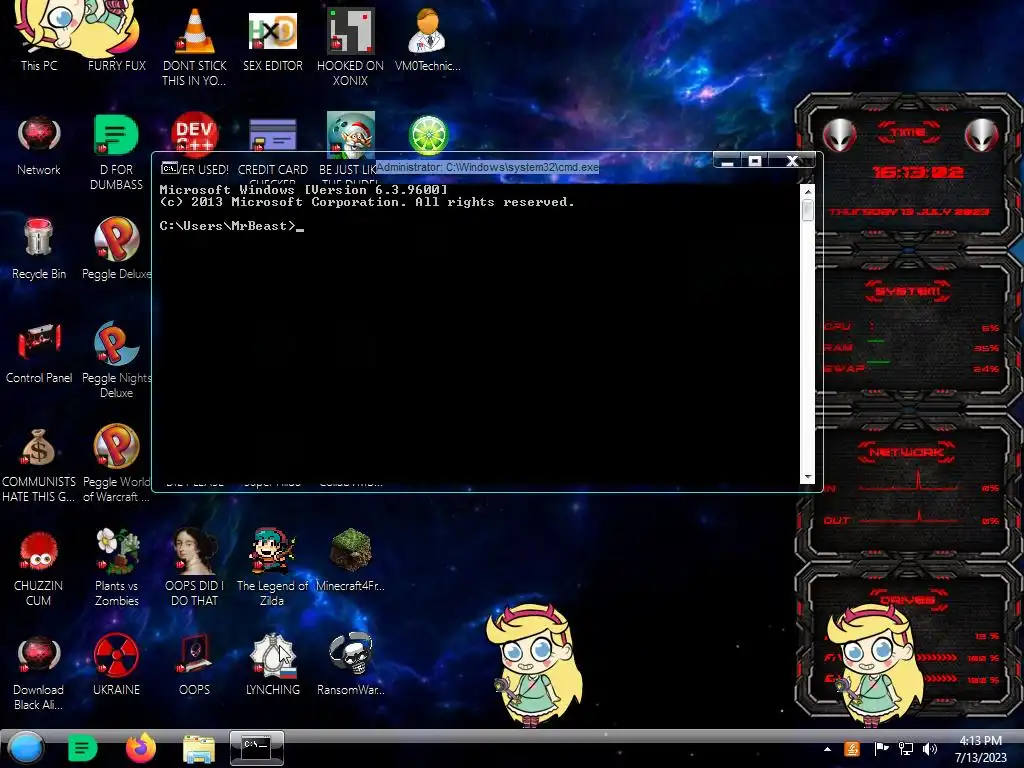1024x768 pixels.
Task: Click cmd scrollbar down arrow
Action: (808, 477)
